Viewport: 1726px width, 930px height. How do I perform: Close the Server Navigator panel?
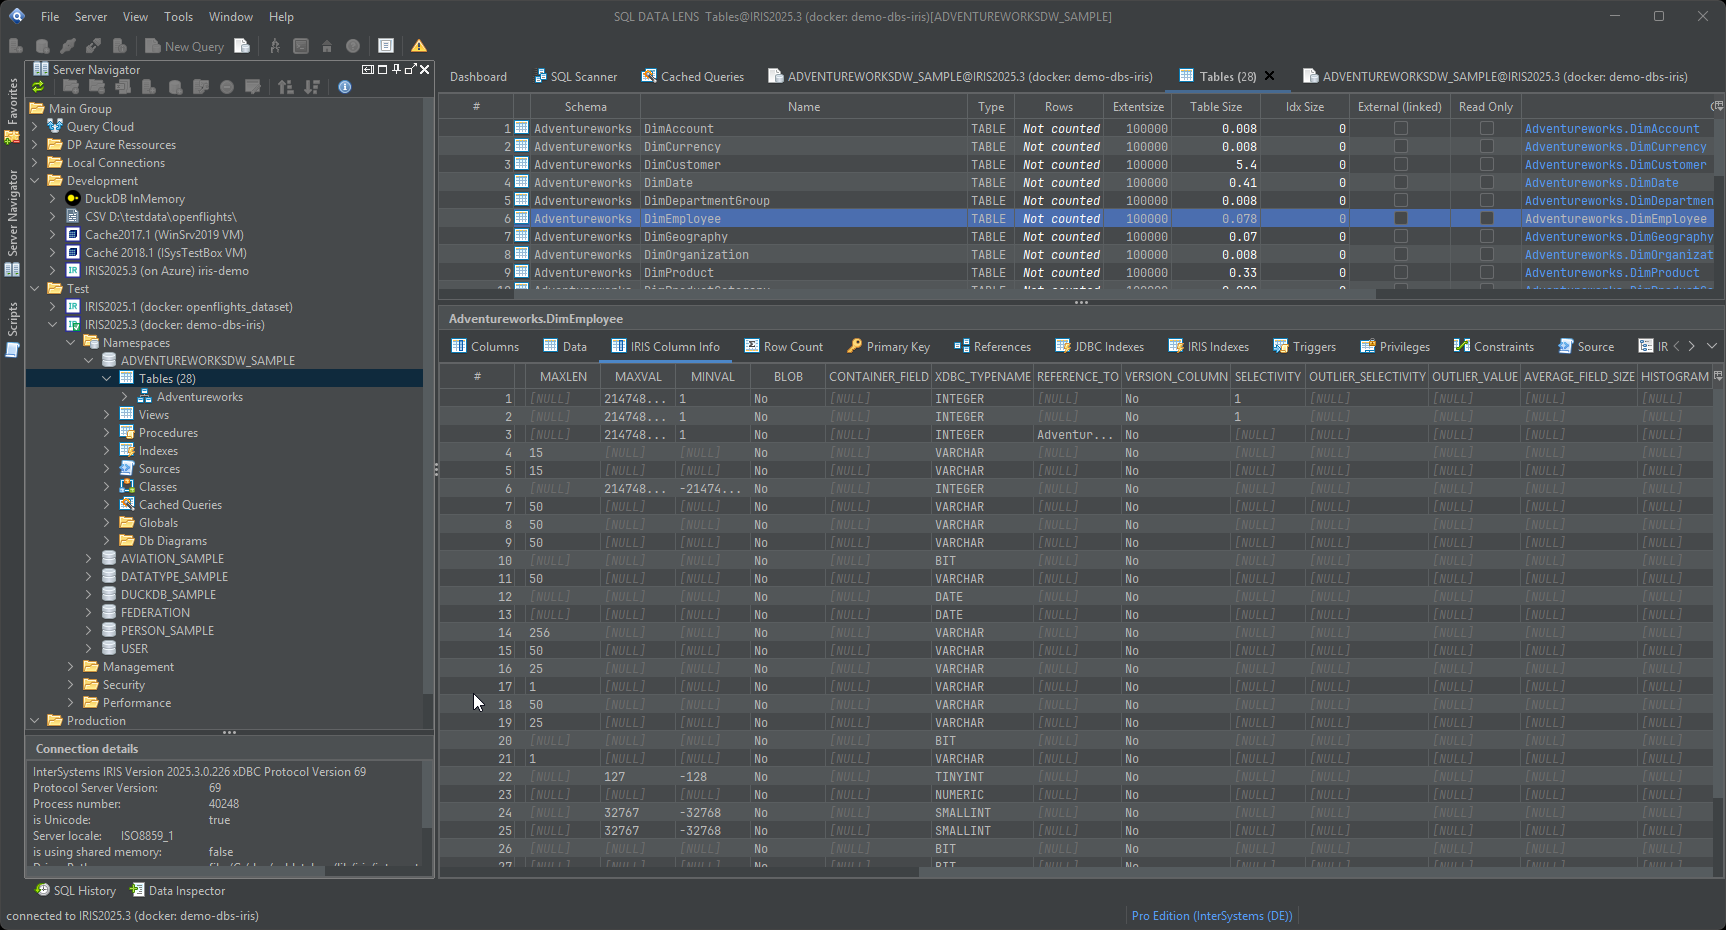tap(425, 69)
